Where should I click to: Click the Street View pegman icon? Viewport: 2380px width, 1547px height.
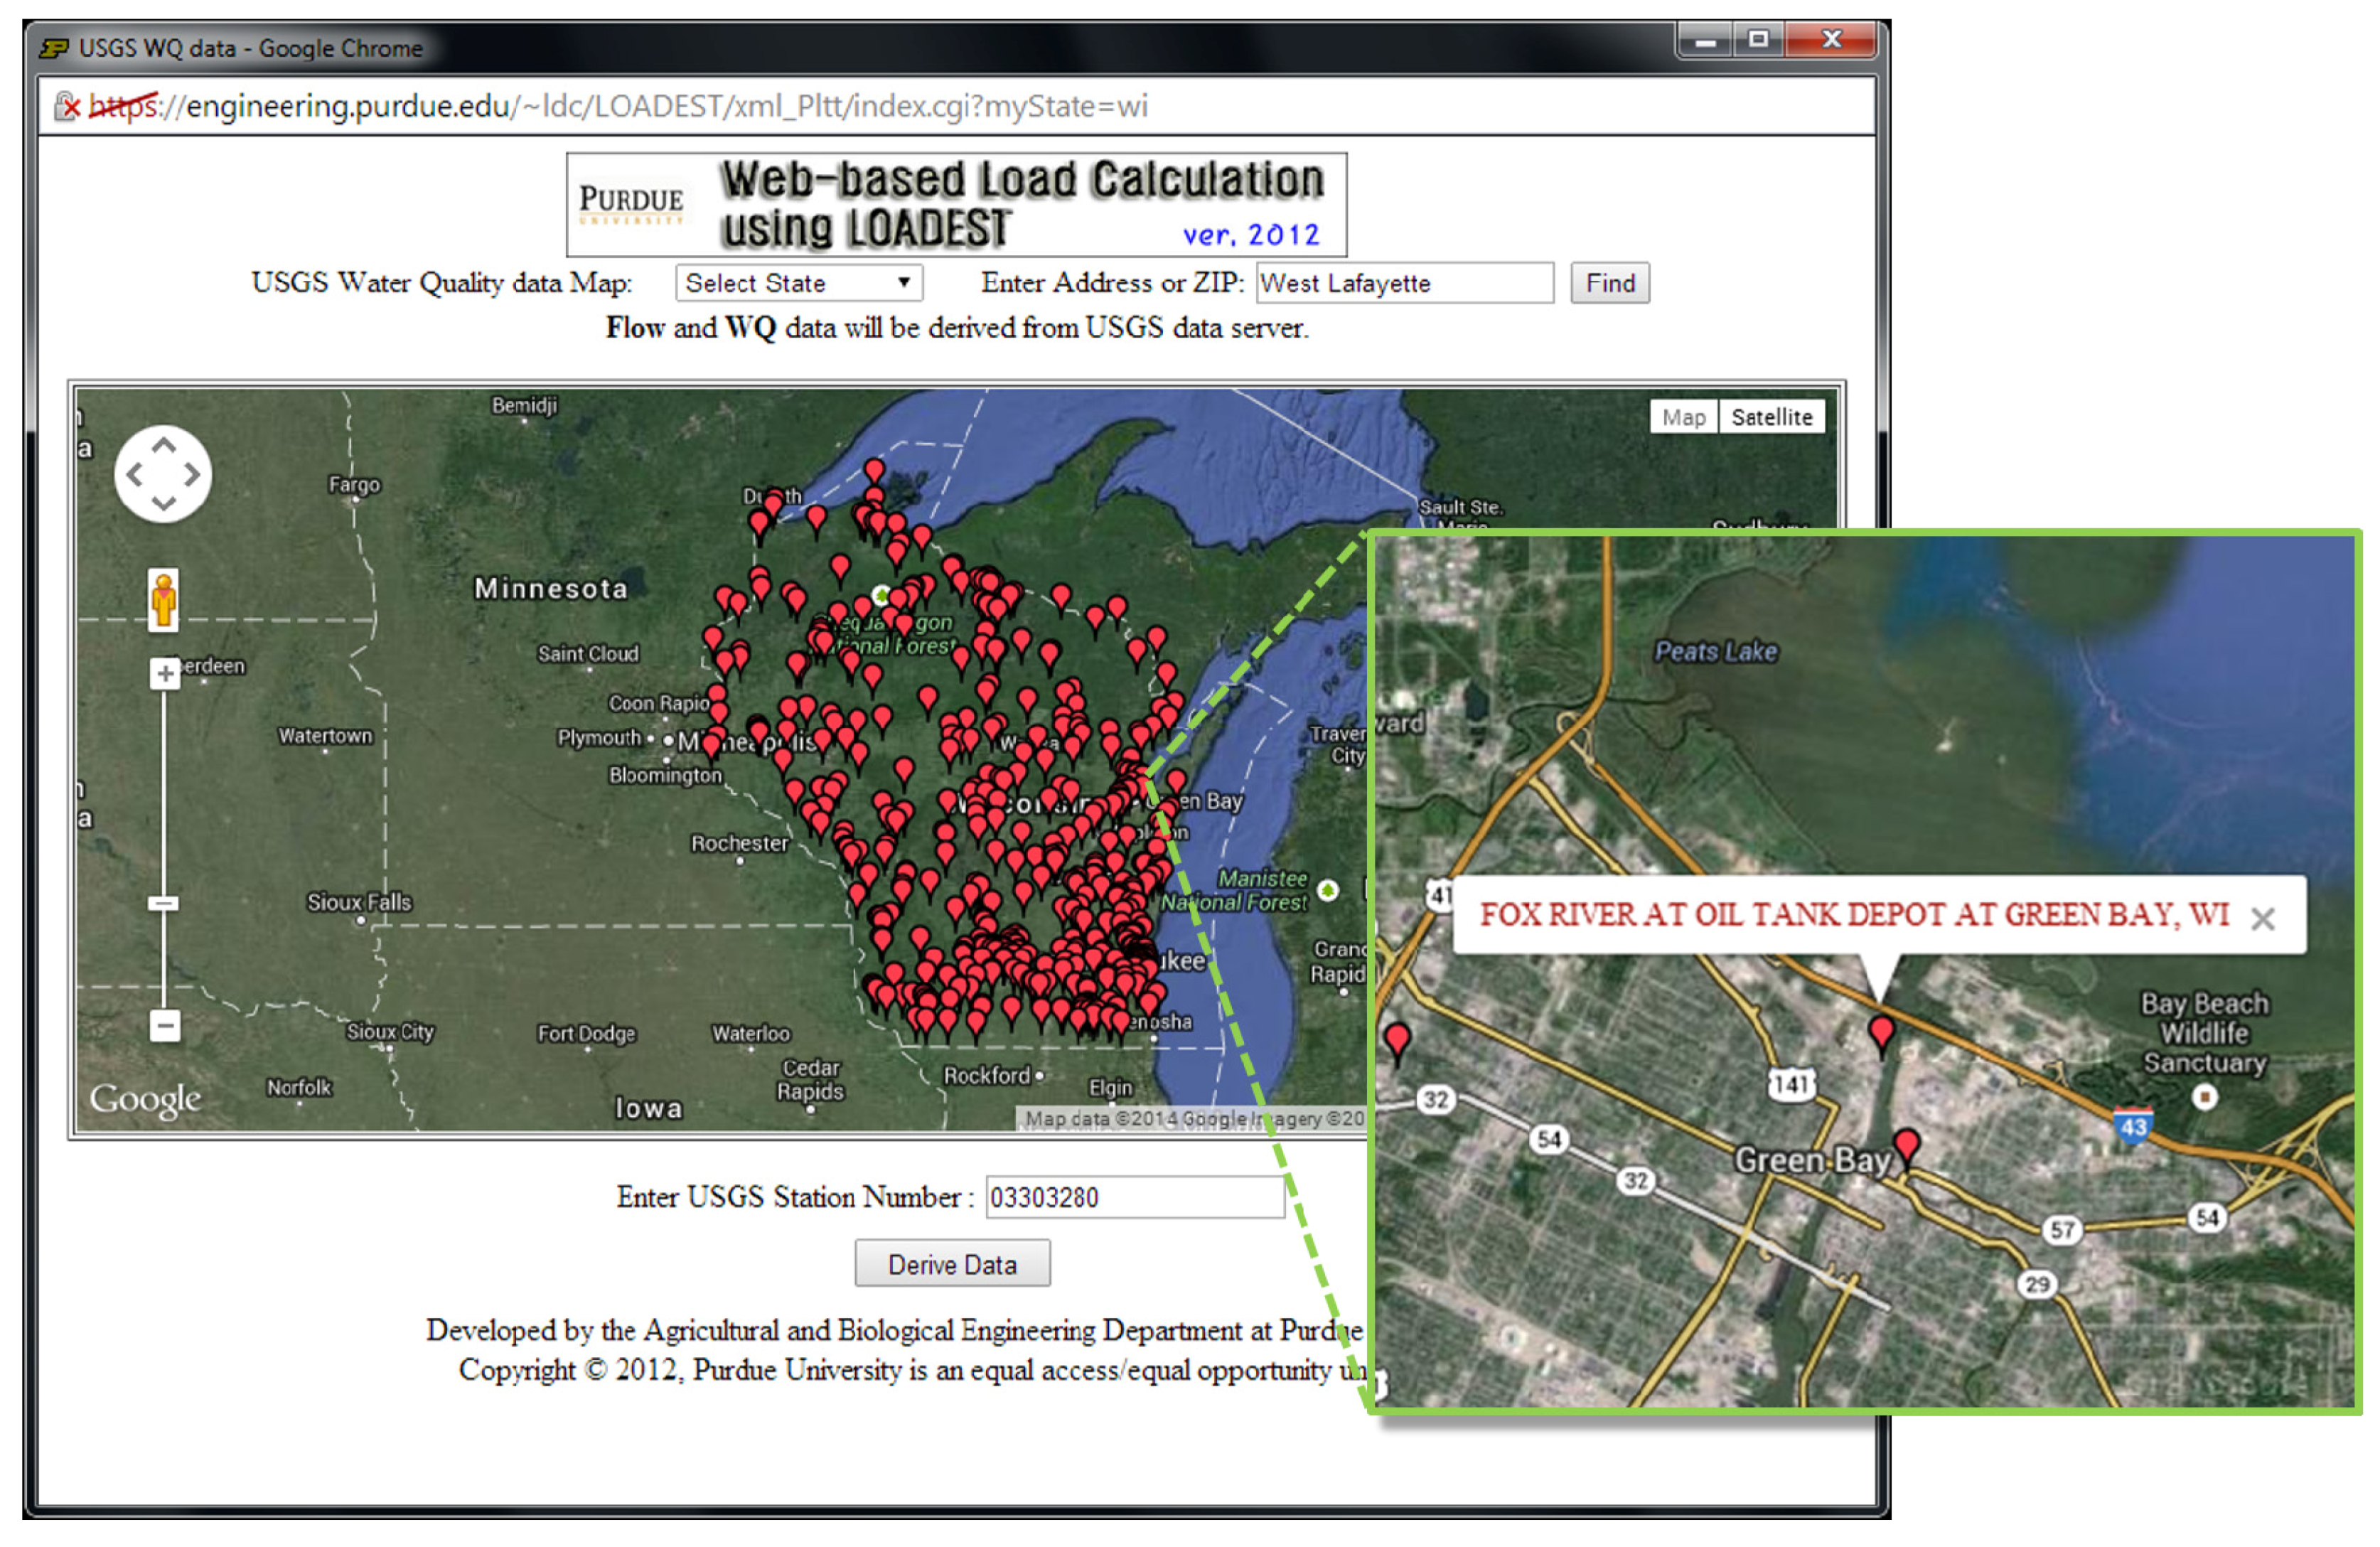[164, 601]
